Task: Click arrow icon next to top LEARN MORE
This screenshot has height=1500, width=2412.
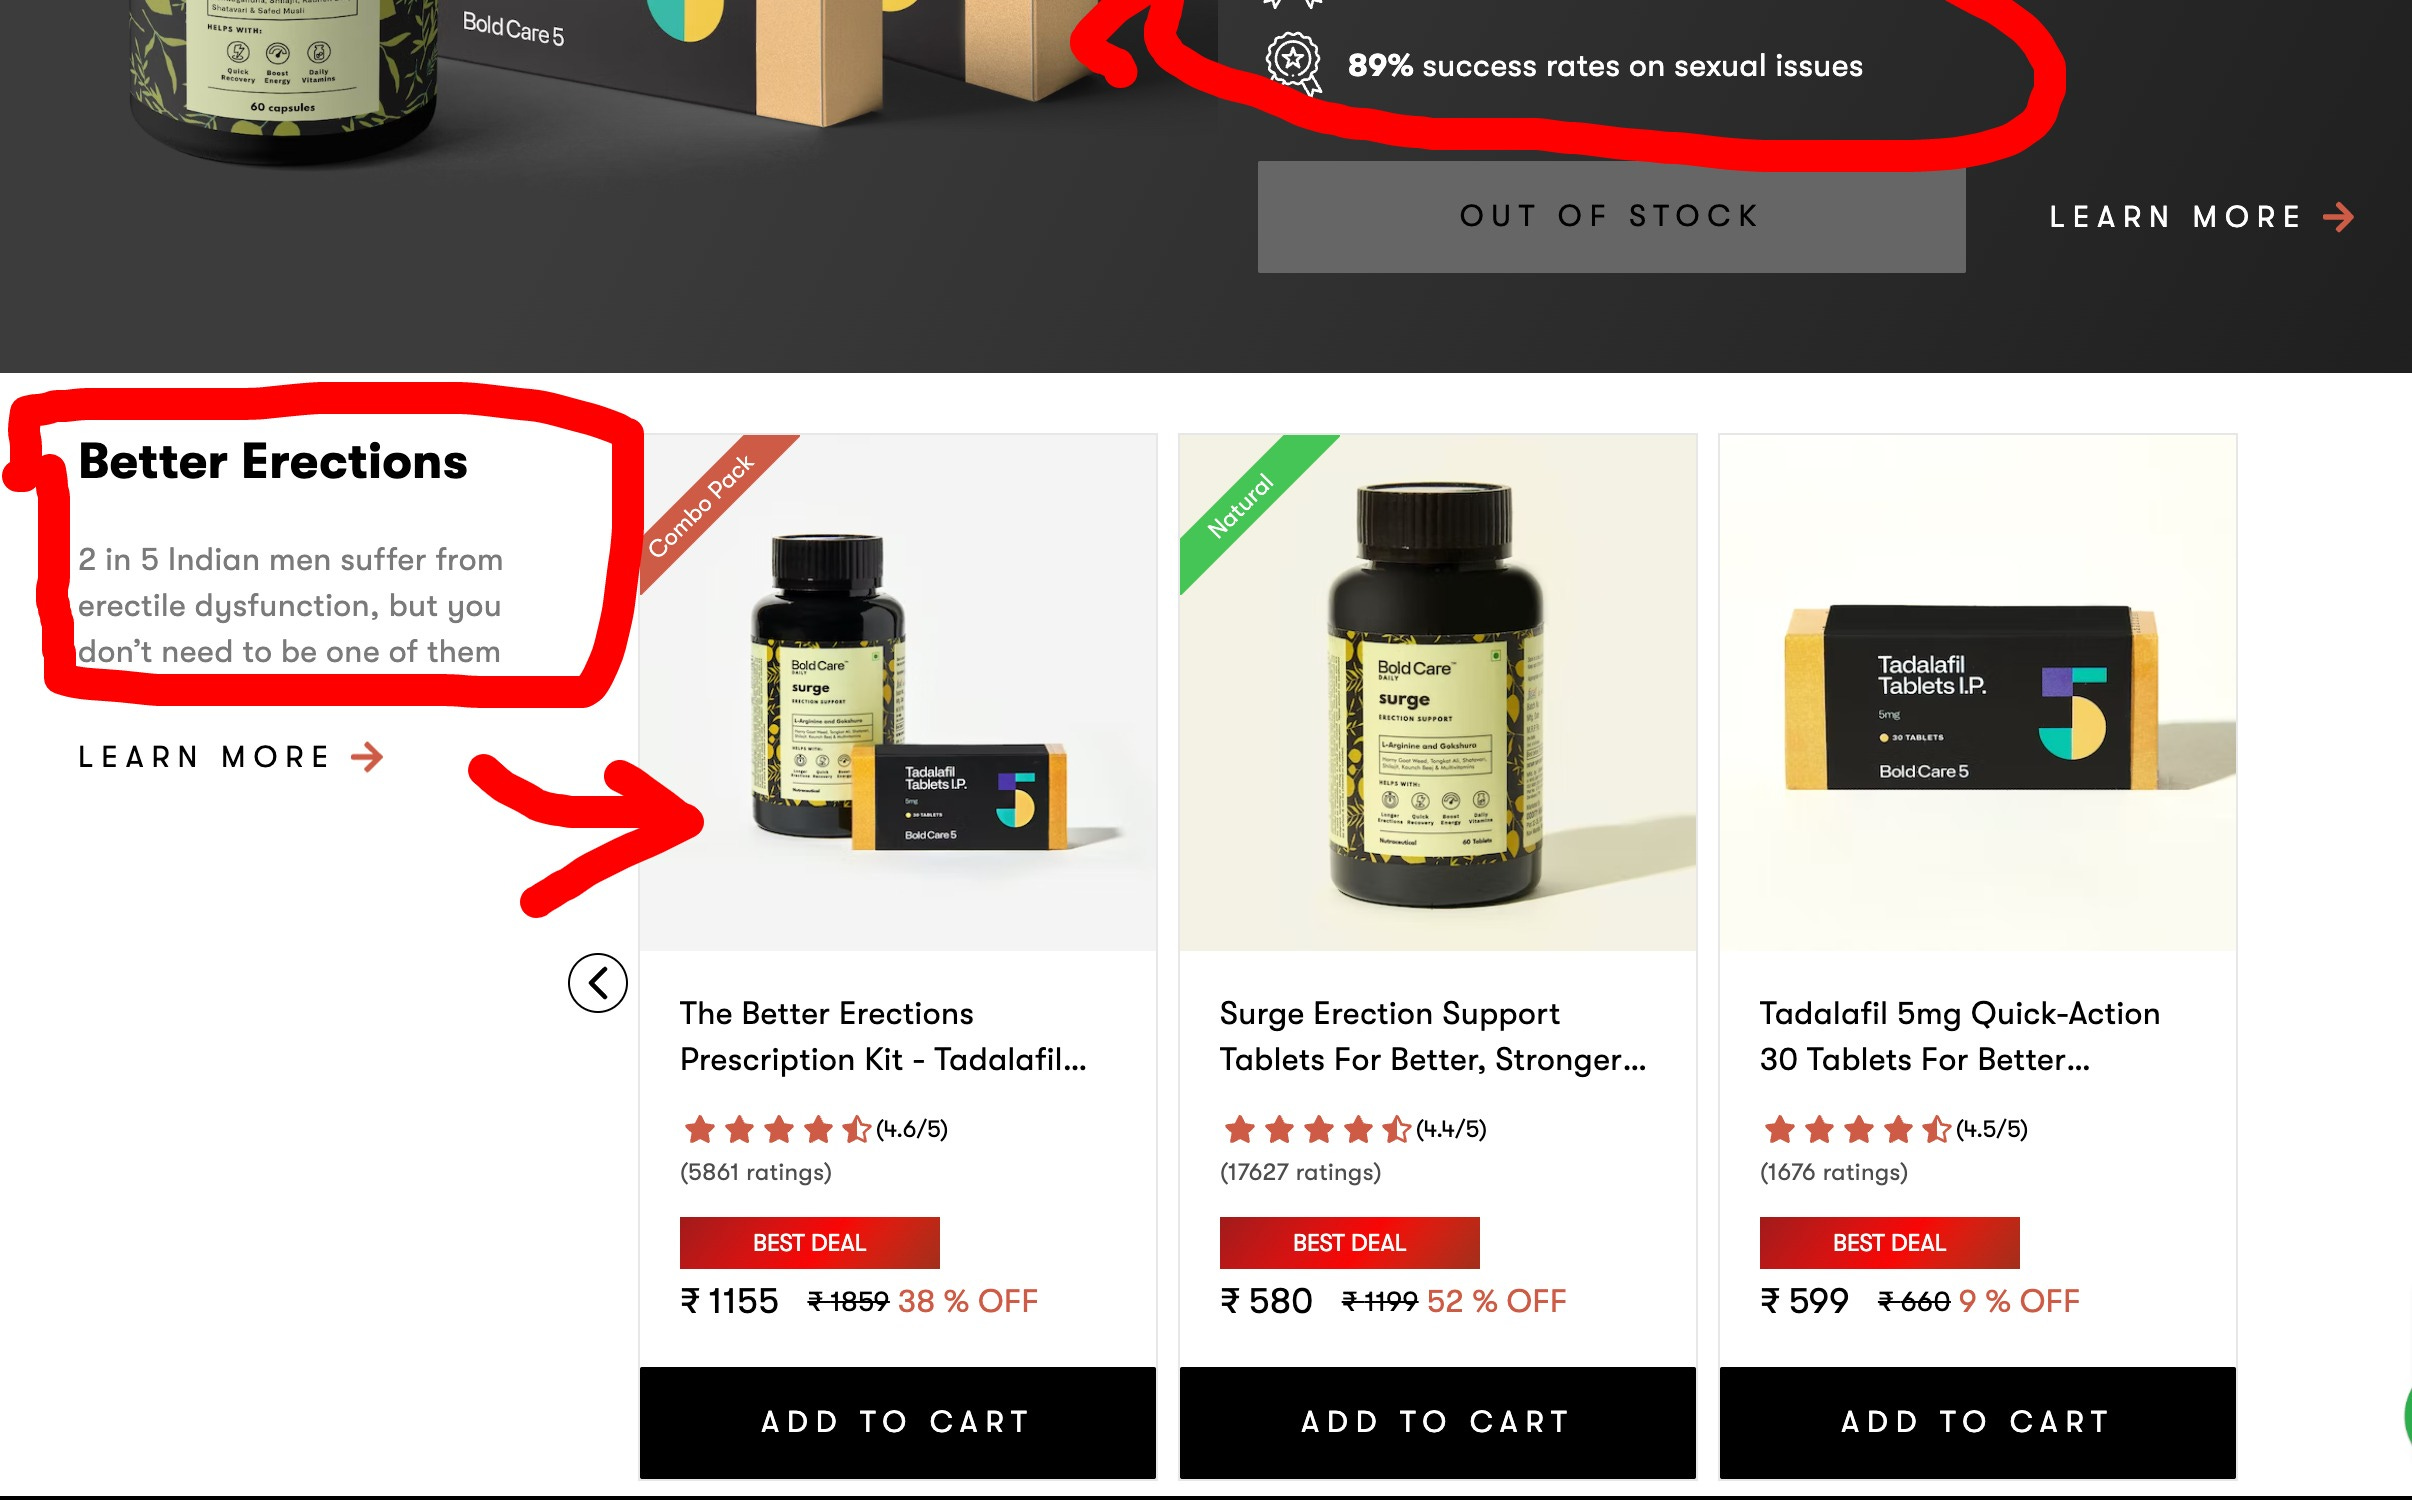Action: coord(2338,217)
